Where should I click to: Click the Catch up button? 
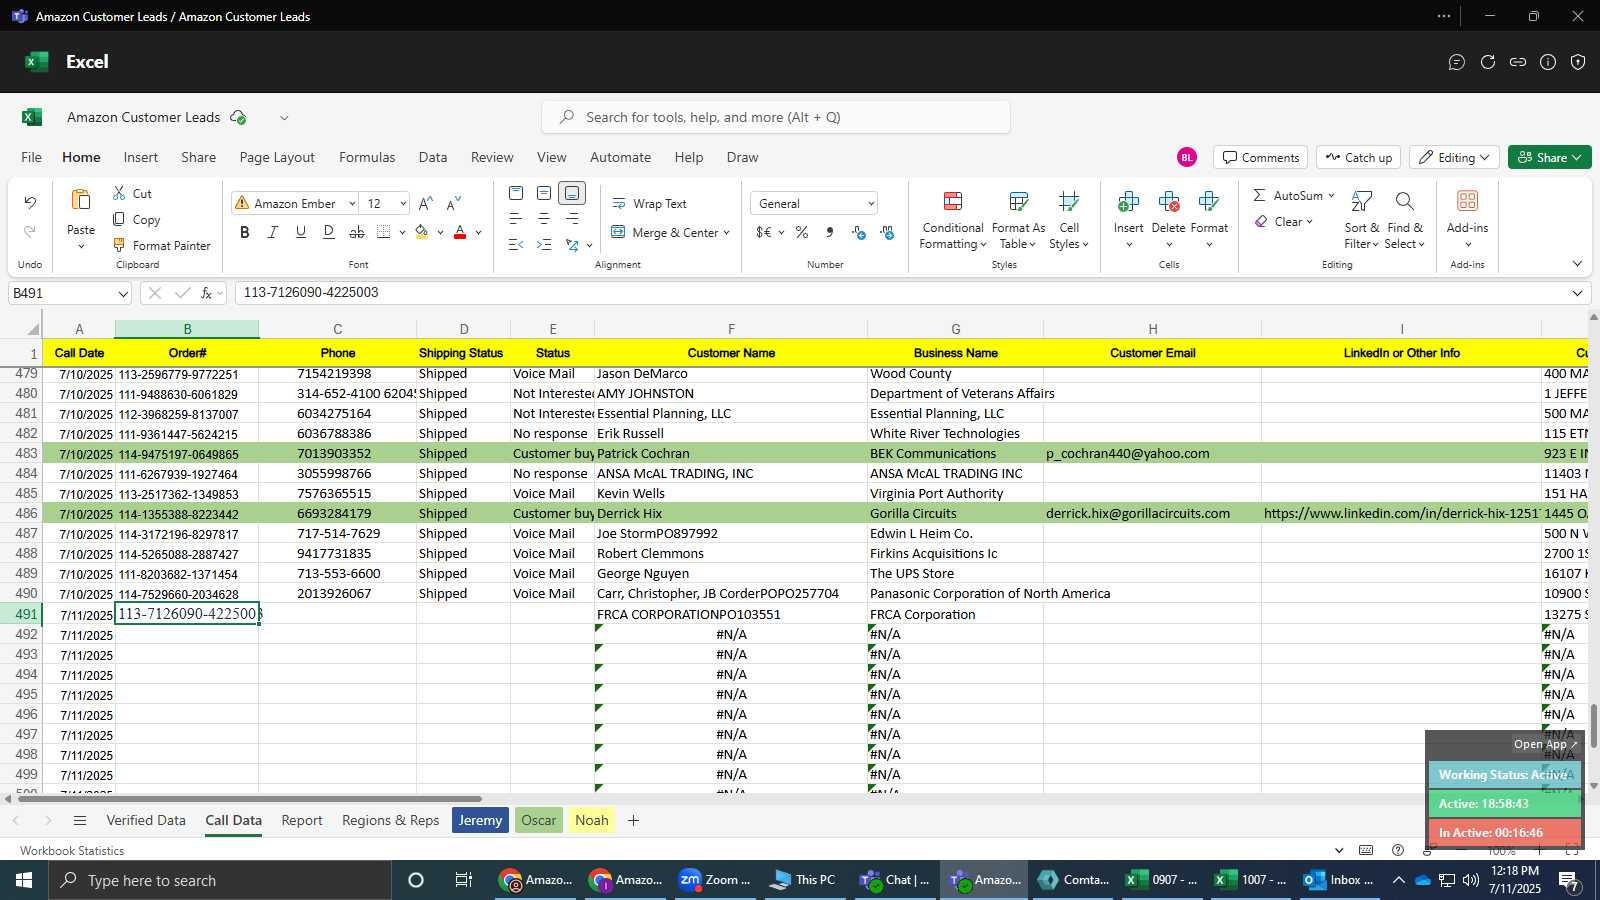pos(1358,157)
